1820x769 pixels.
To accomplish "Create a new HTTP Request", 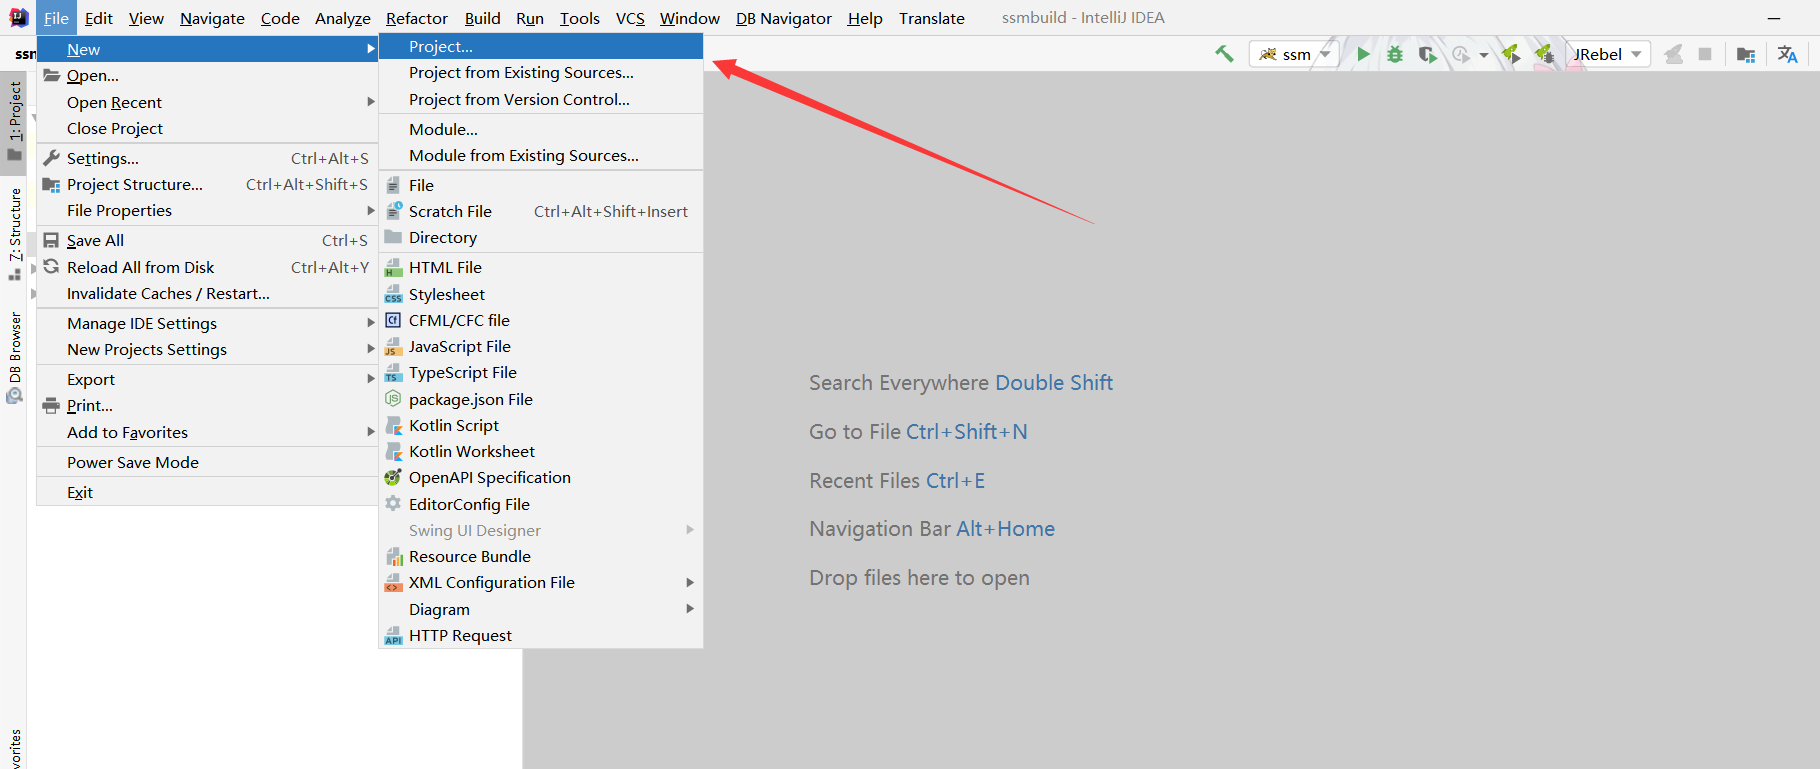I will coord(541,635).
